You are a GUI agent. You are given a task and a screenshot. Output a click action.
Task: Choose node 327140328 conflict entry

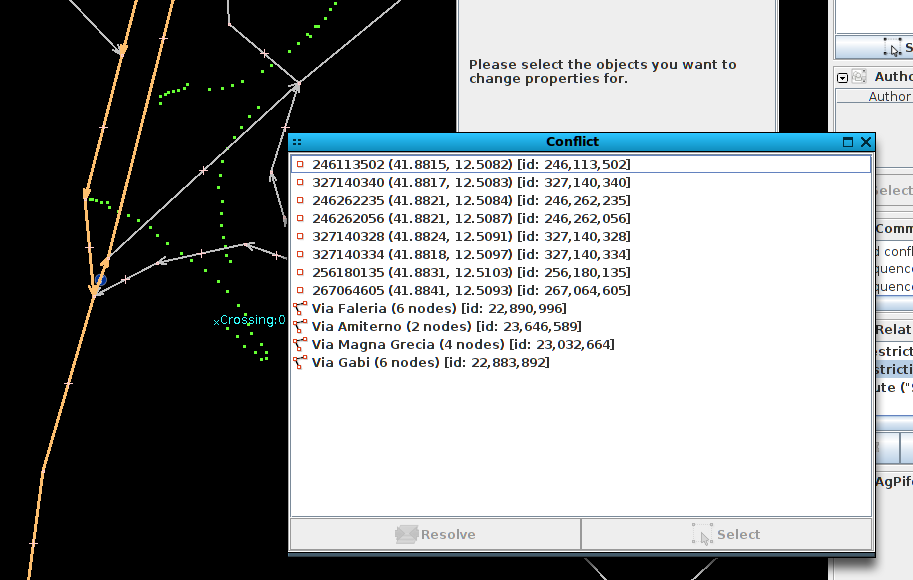point(471,237)
